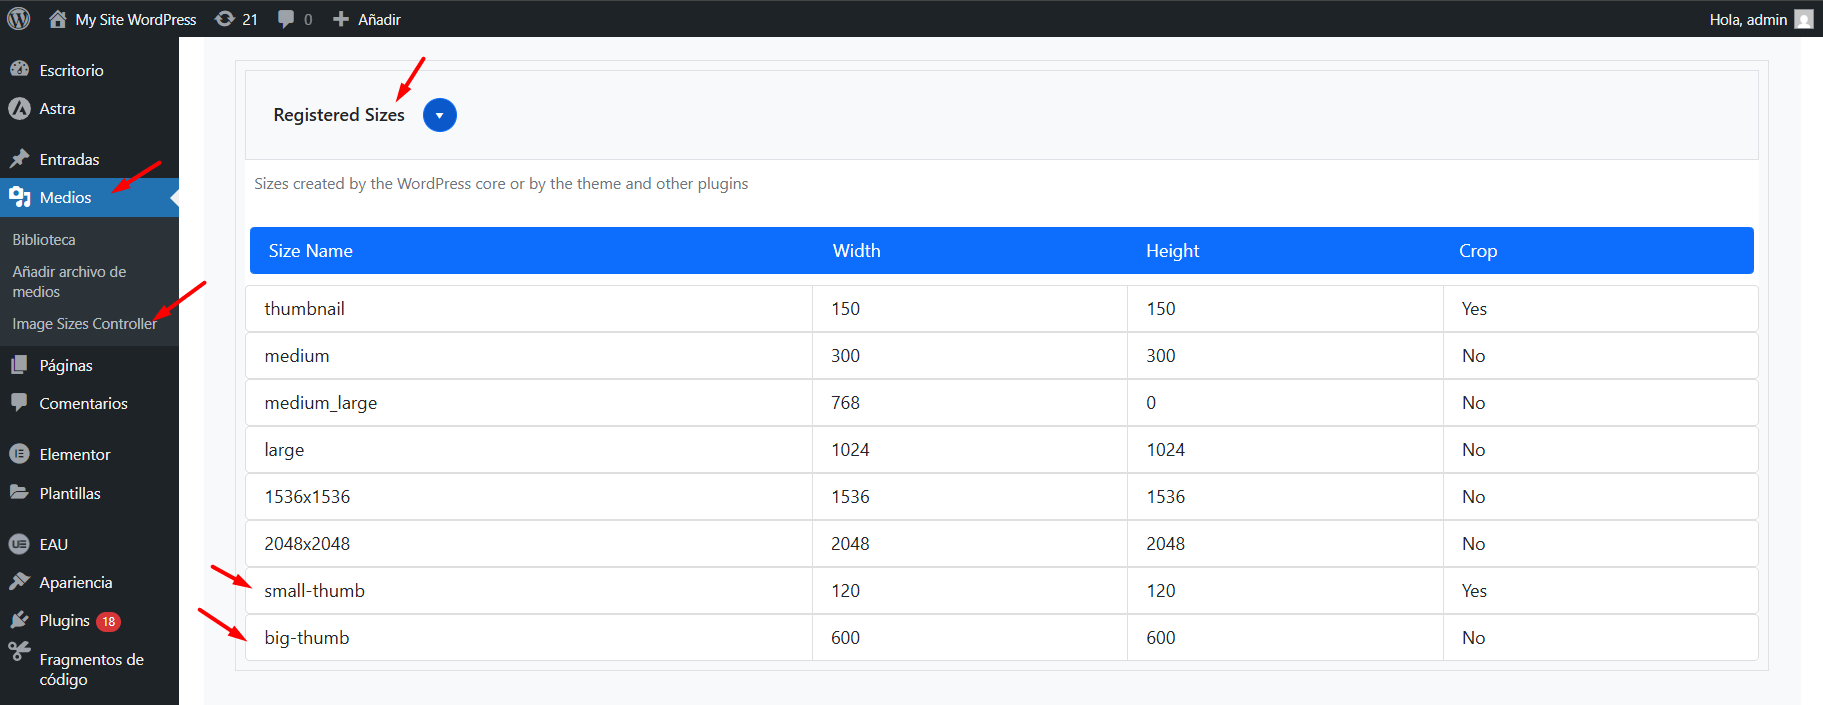Click the EAU icon in sidebar

(19, 544)
